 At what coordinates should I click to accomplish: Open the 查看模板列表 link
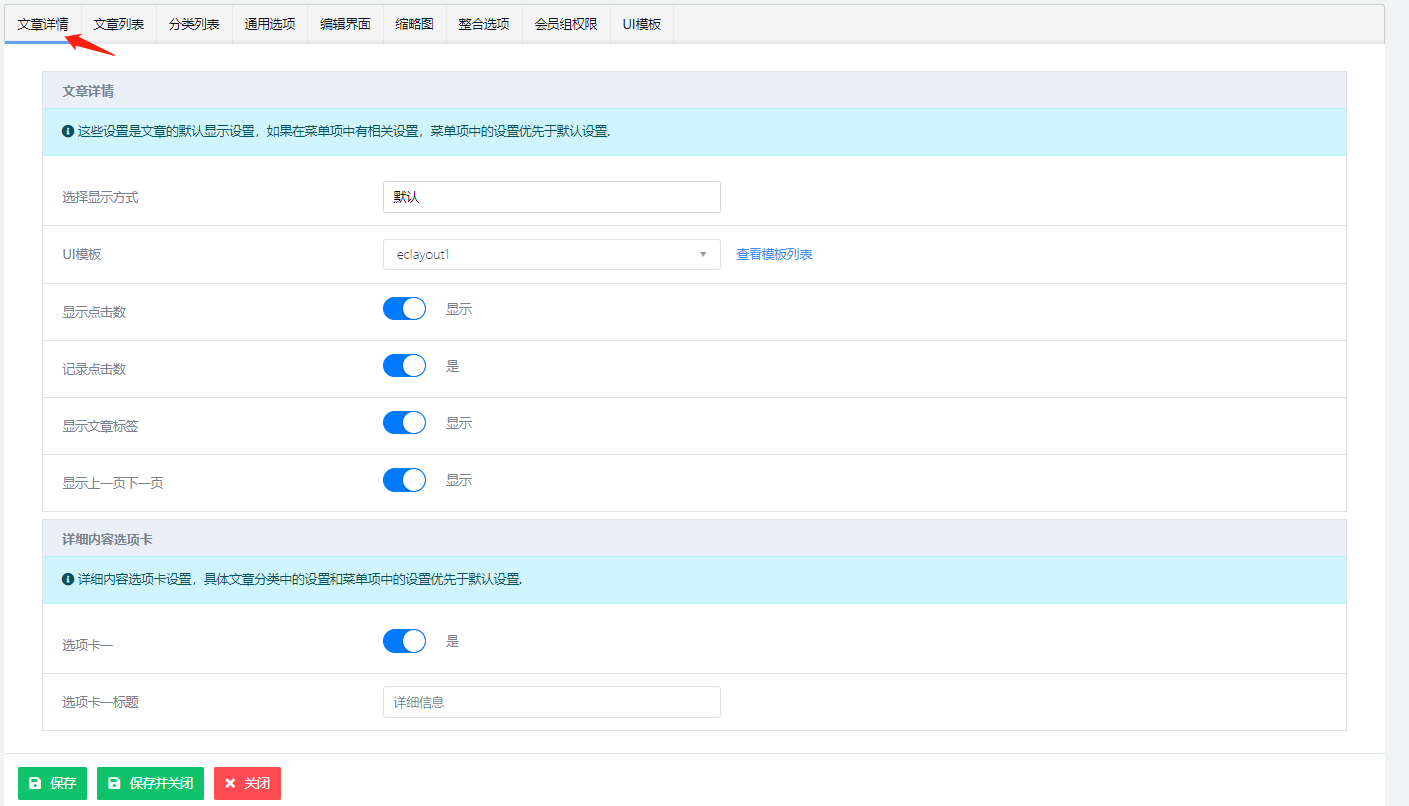tap(774, 255)
